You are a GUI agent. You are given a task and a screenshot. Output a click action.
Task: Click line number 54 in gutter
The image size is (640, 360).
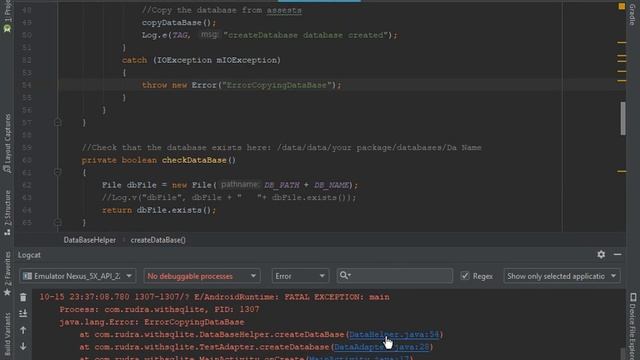(x=27, y=85)
